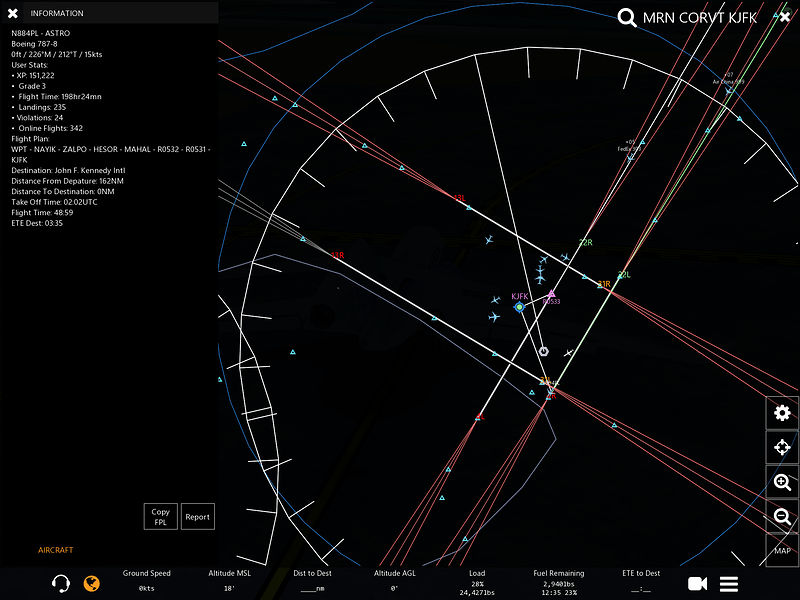Select the FedEx aircraft icon on the map
800x600 pixels.
(x=631, y=157)
